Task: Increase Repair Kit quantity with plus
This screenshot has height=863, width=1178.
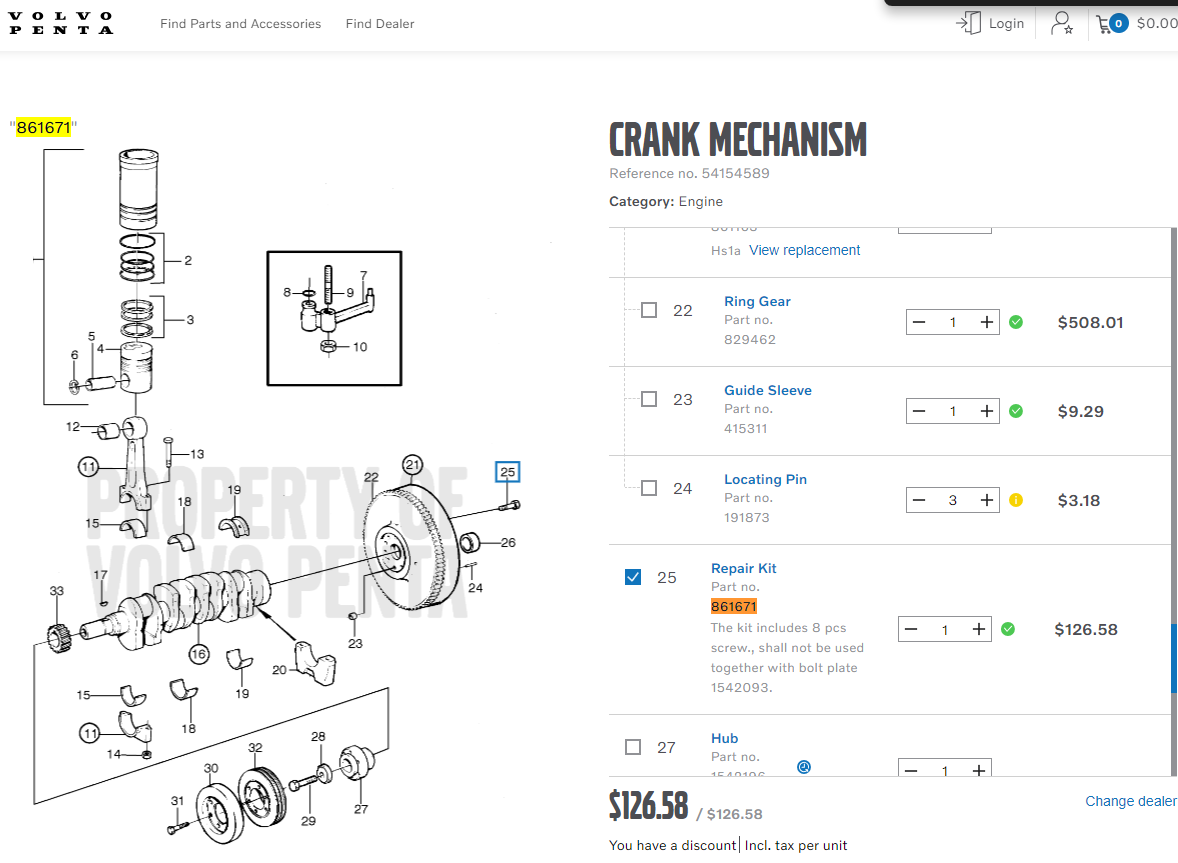Action: [978, 629]
